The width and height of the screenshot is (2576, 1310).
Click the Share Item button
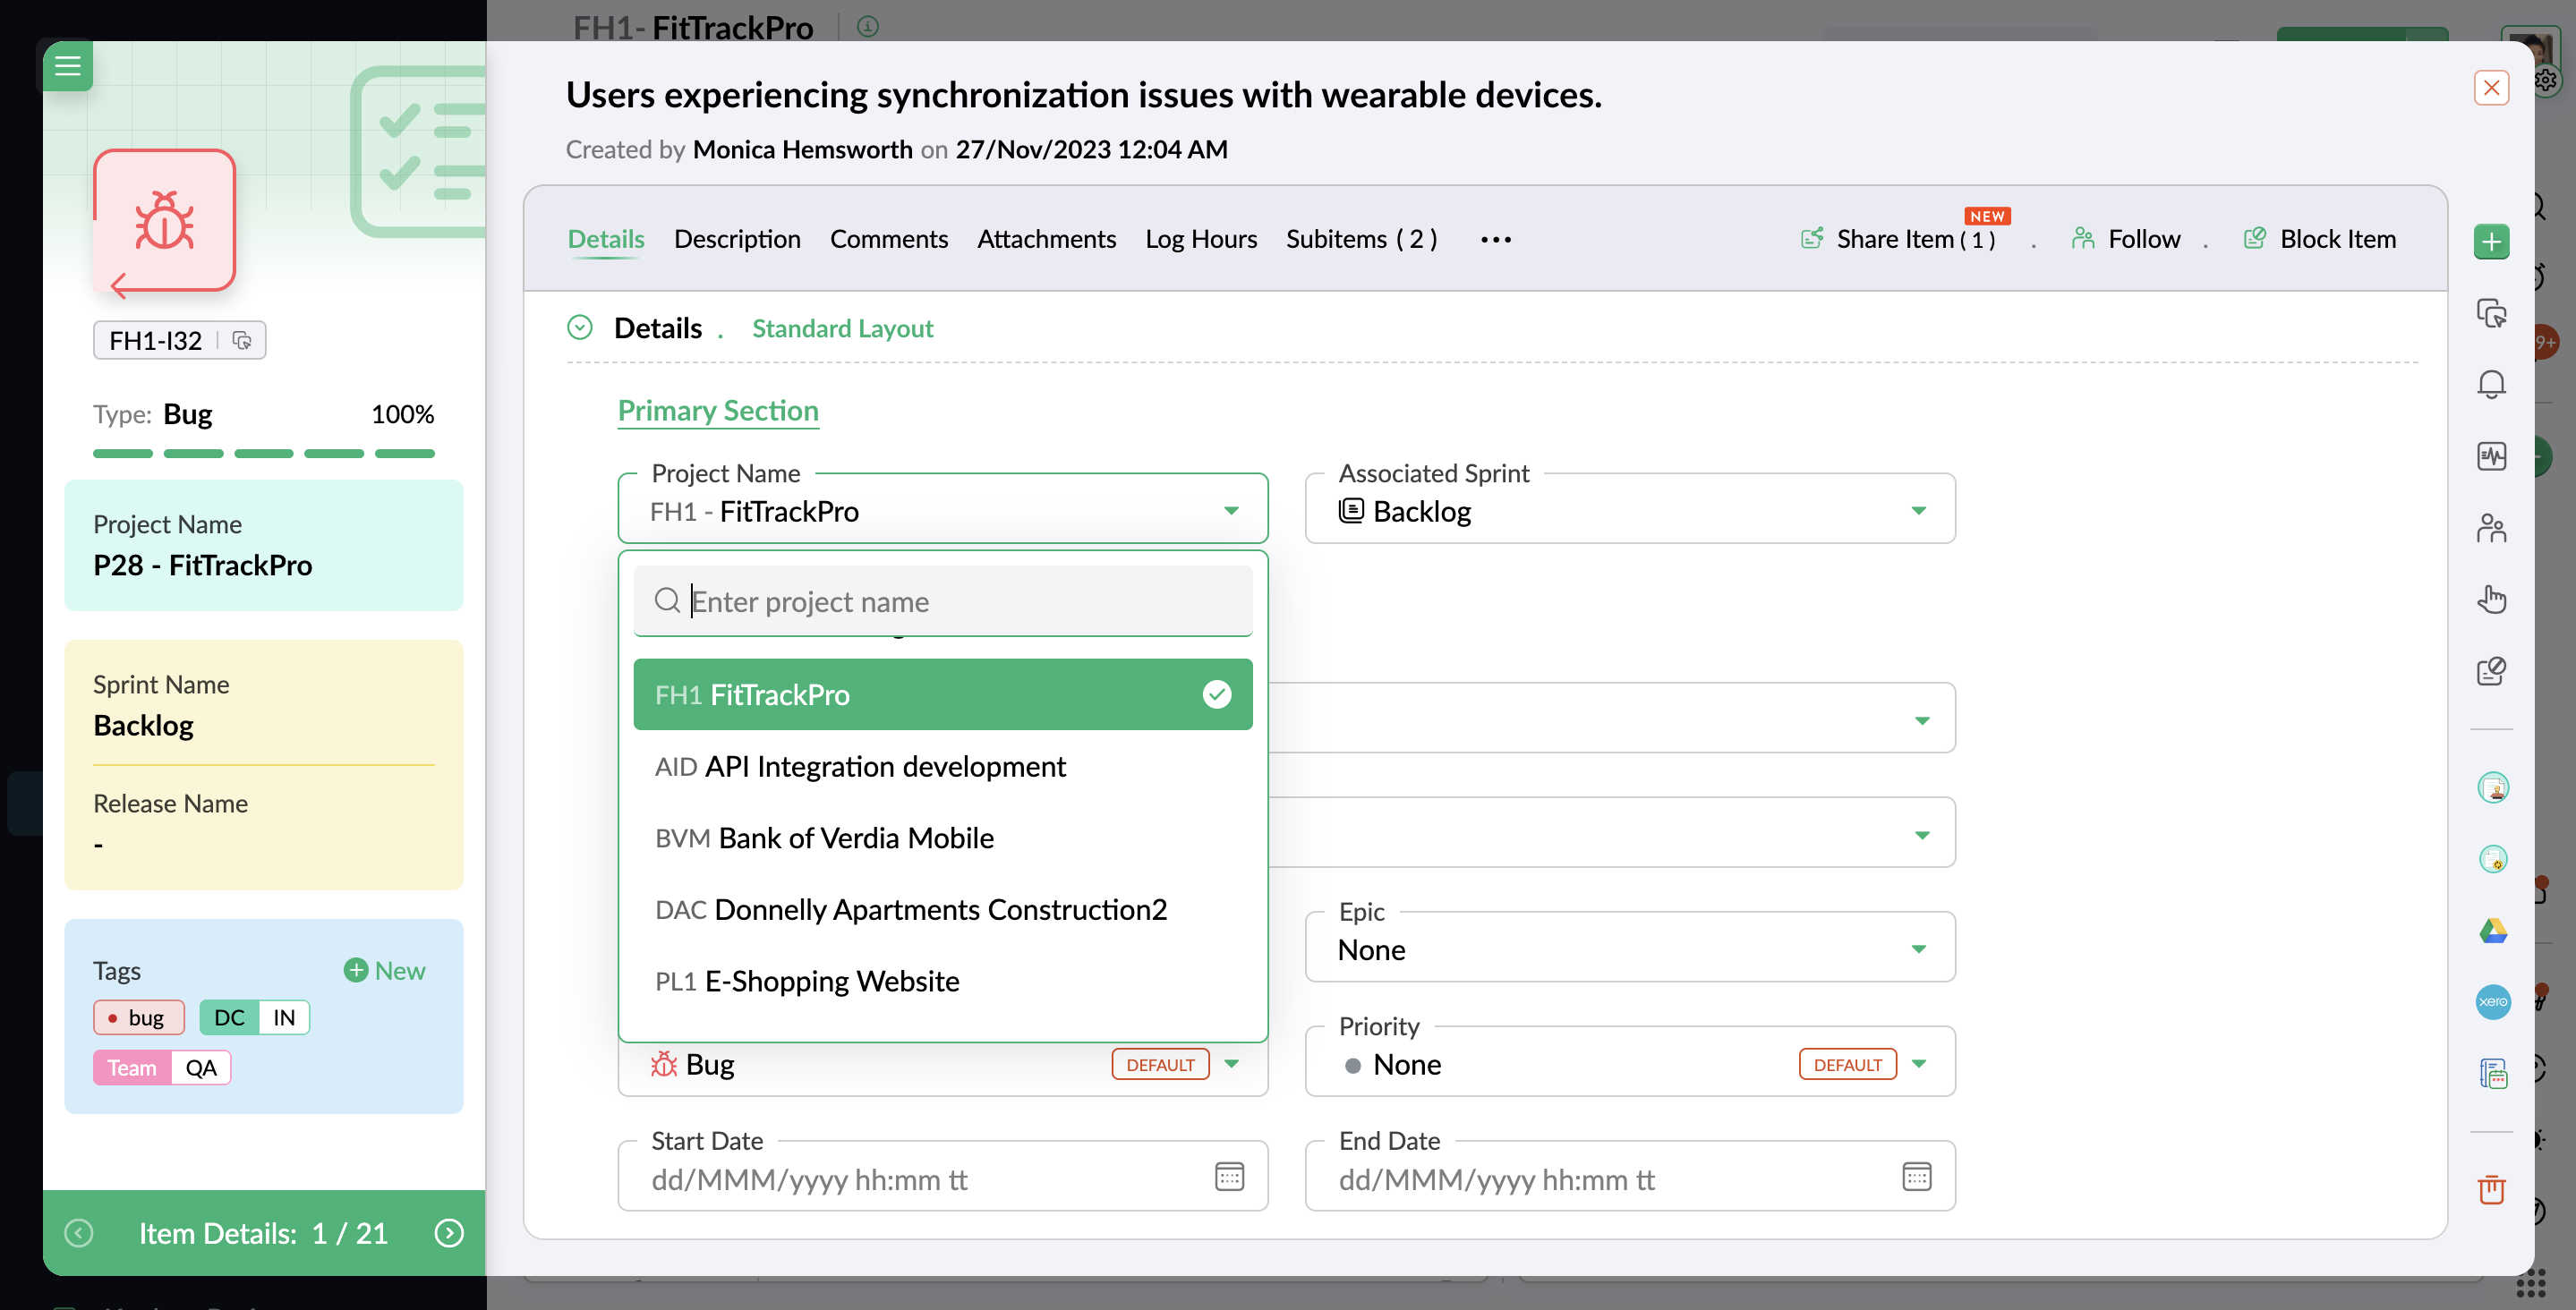(x=1898, y=239)
